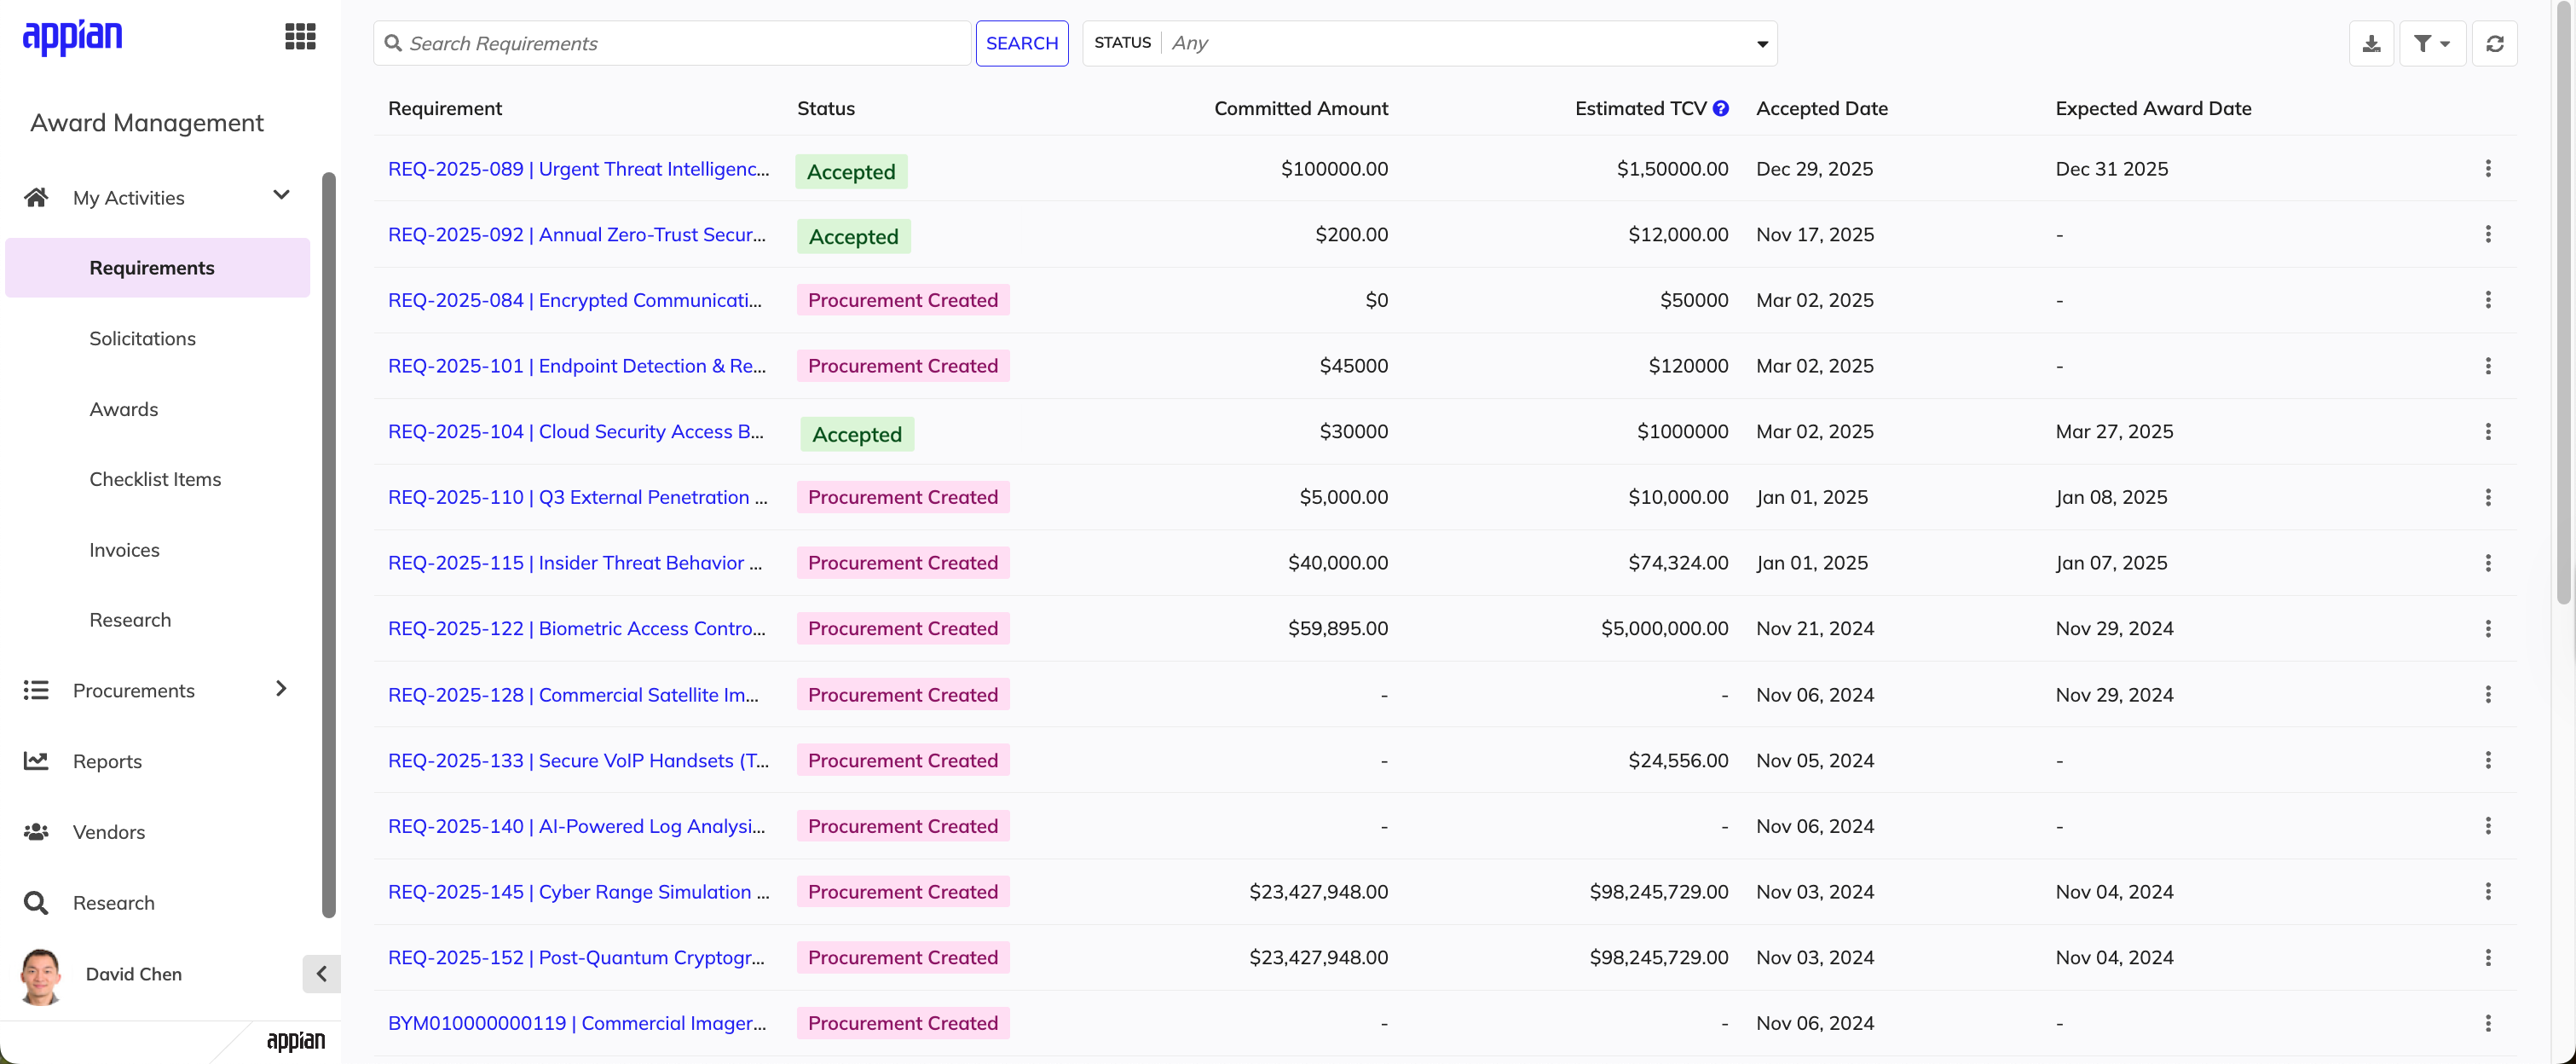Screen dimensions: 2576x1064
Task: Open row actions for BYM010000000119
Action: point(2488,1023)
